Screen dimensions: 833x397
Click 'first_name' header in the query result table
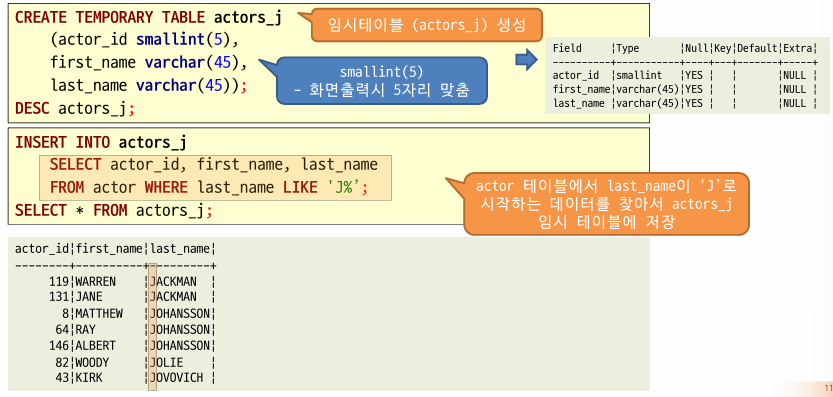point(109,249)
